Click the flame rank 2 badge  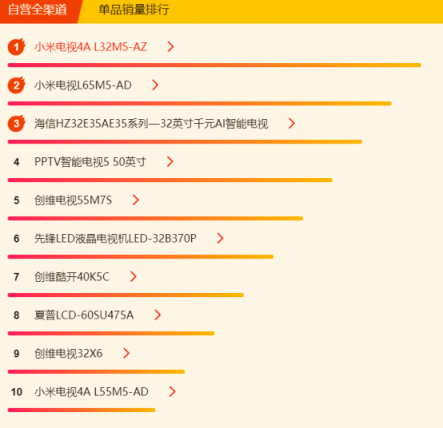click(16, 85)
